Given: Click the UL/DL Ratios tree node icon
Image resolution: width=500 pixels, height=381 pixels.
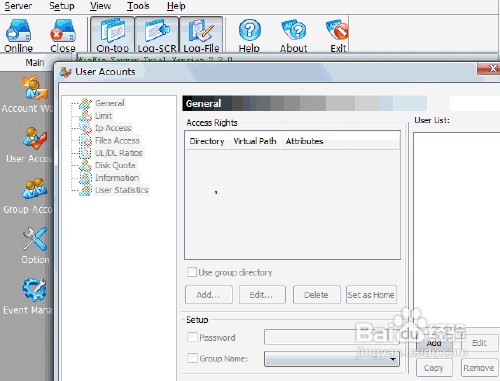Looking at the screenshot, I should click(86, 153).
